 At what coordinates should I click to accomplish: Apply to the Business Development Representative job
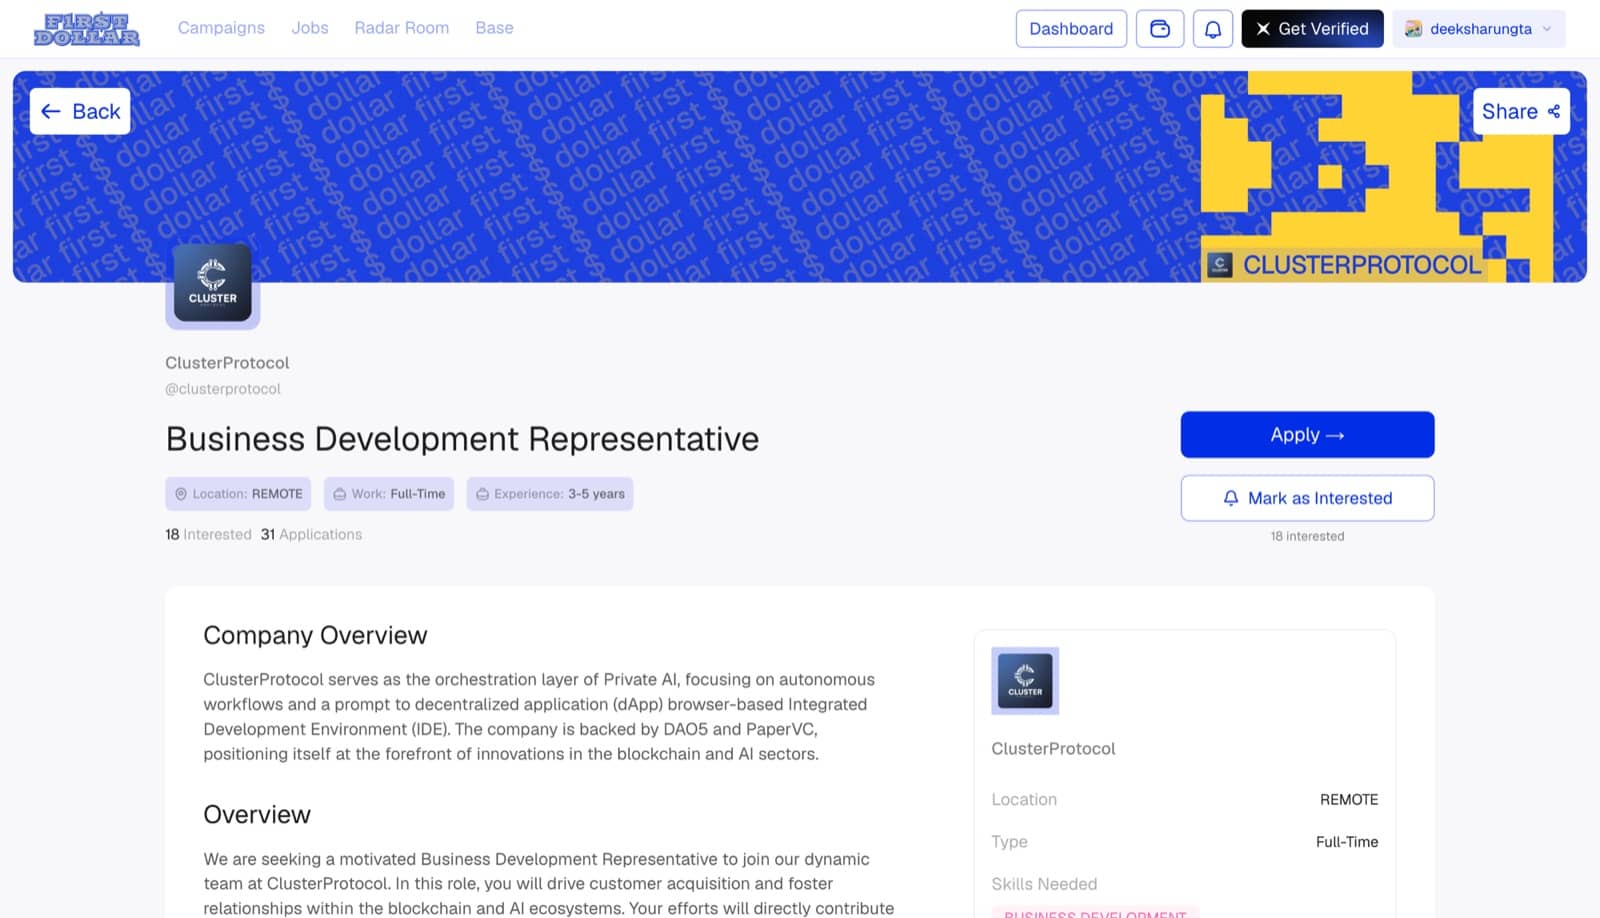1307,435
